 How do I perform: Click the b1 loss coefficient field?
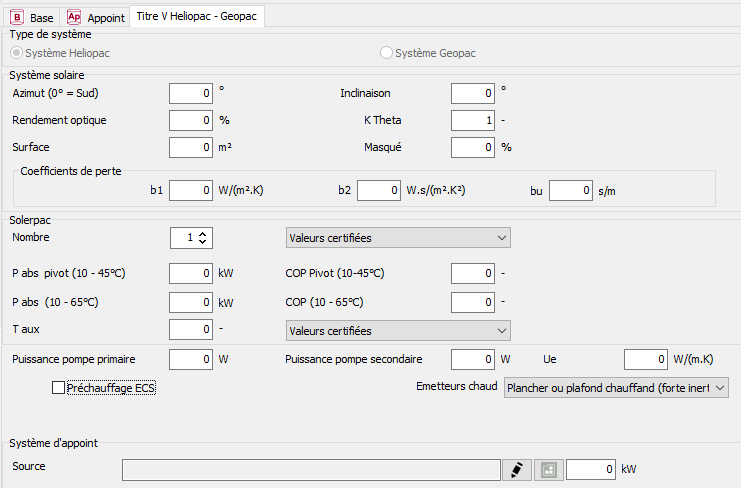point(191,189)
